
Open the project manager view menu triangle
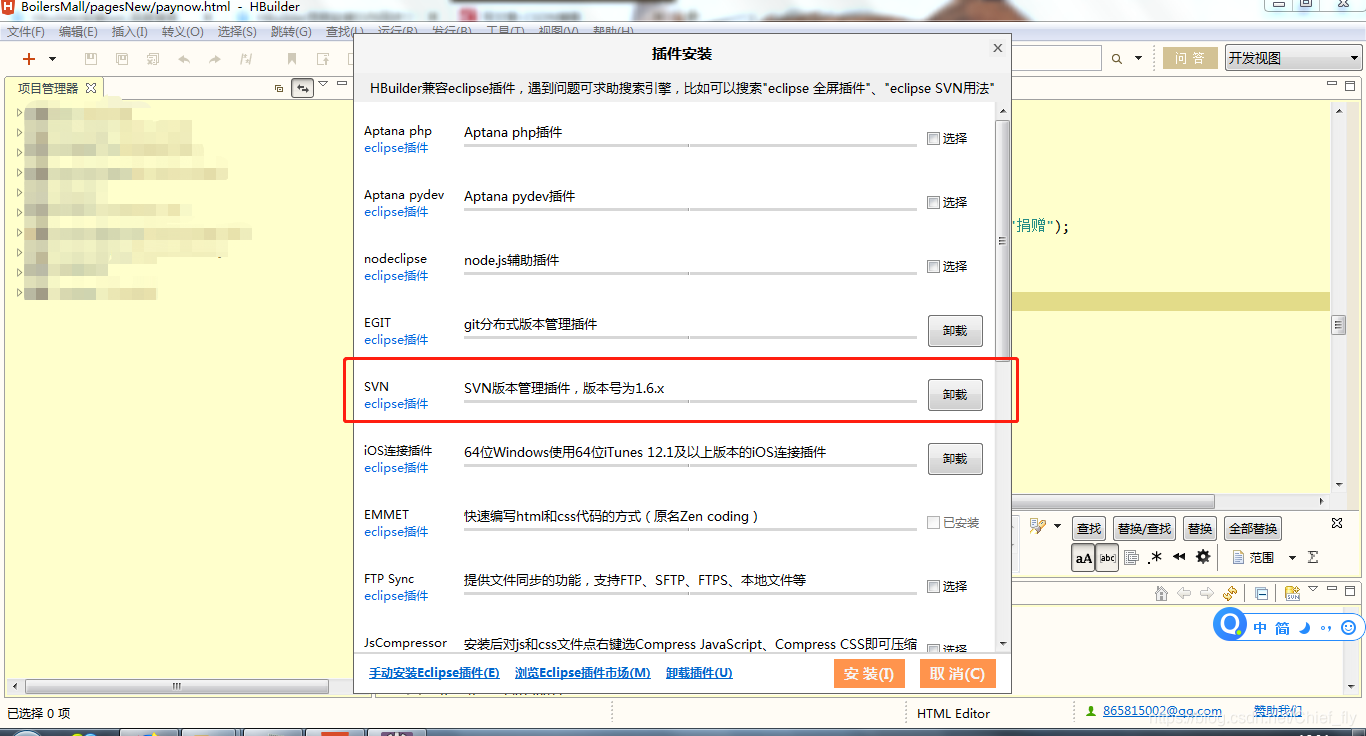pyautogui.click(x=323, y=85)
